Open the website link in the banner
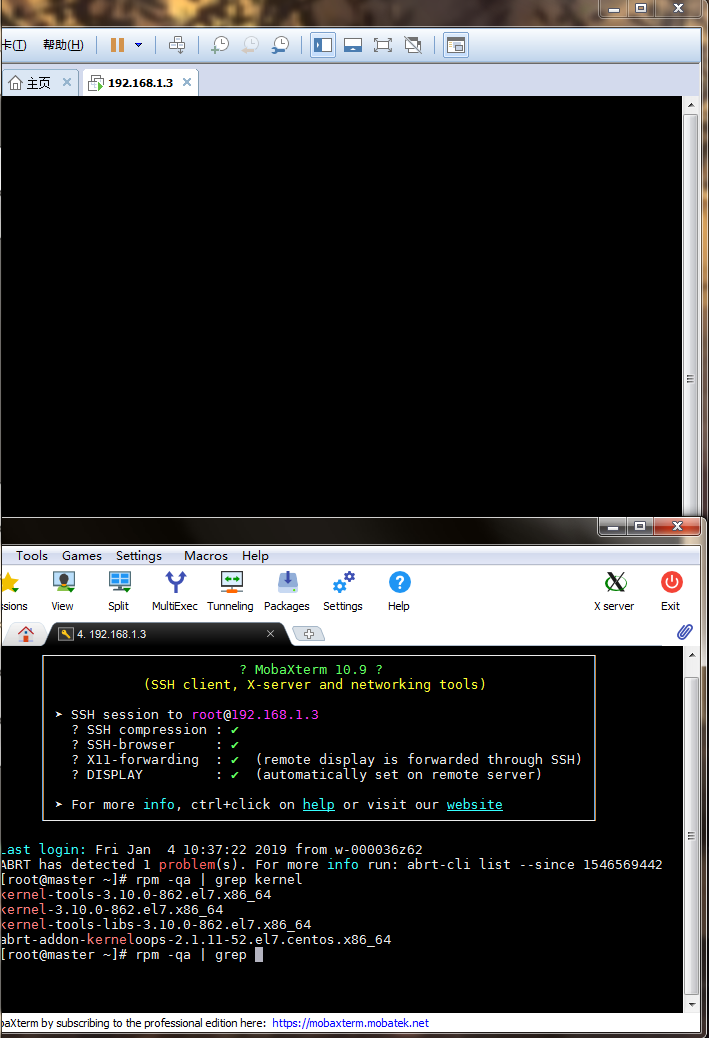The height and width of the screenshot is (1038, 709). pyautogui.click(x=475, y=804)
